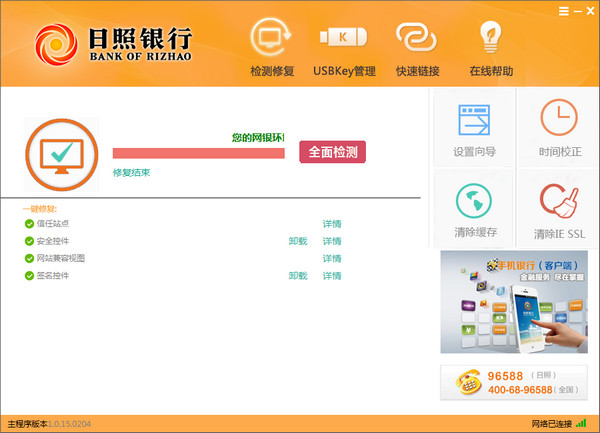600x433 pixels.
Task: Open the 在线帮助 lightbulb icon
Action: [x=491, y=37]
